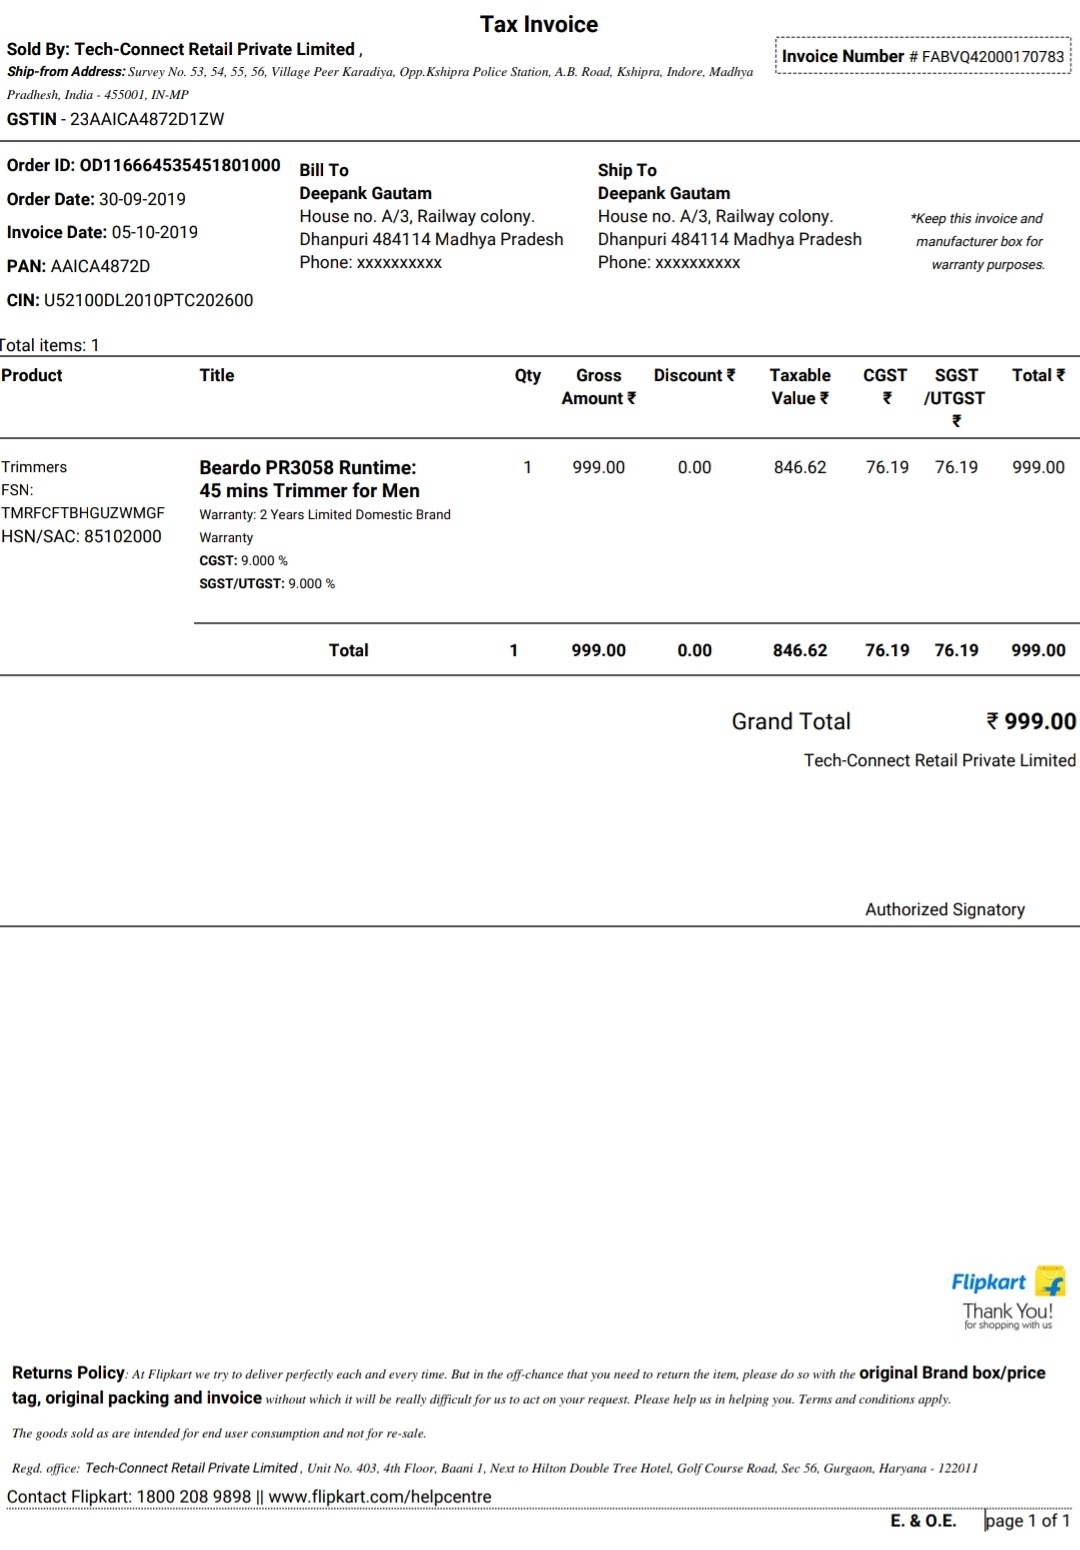
Task: Click the Tax Invoice heading
Action: pos(539,24)
